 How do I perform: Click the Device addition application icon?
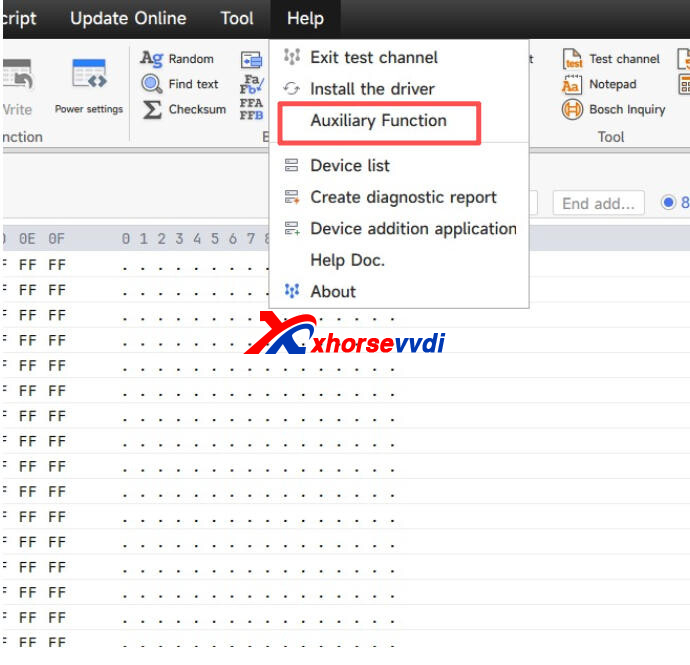[292, 228]
